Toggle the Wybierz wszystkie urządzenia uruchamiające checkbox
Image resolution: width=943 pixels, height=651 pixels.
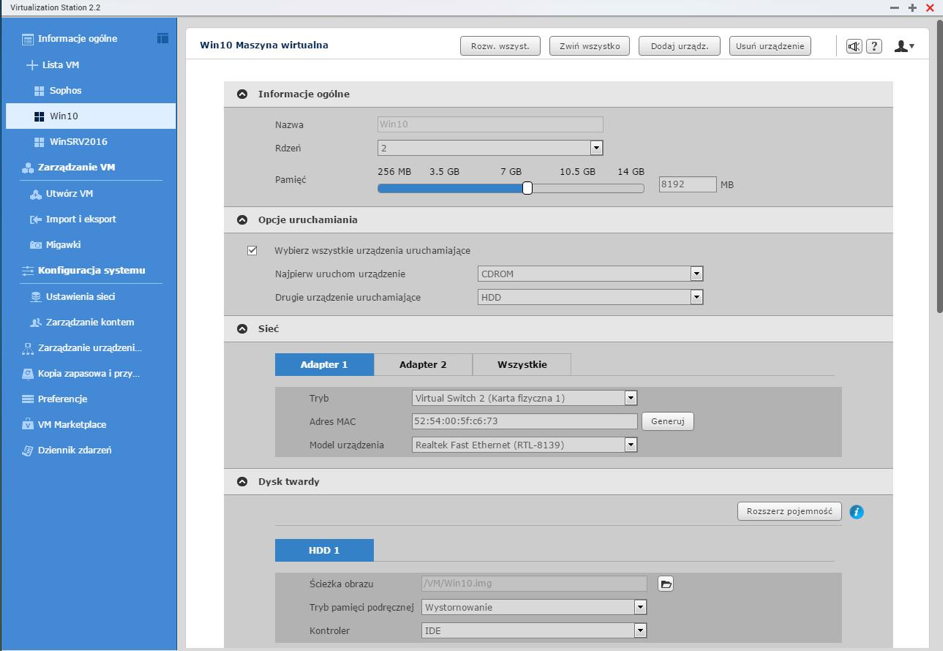[252, 250]
